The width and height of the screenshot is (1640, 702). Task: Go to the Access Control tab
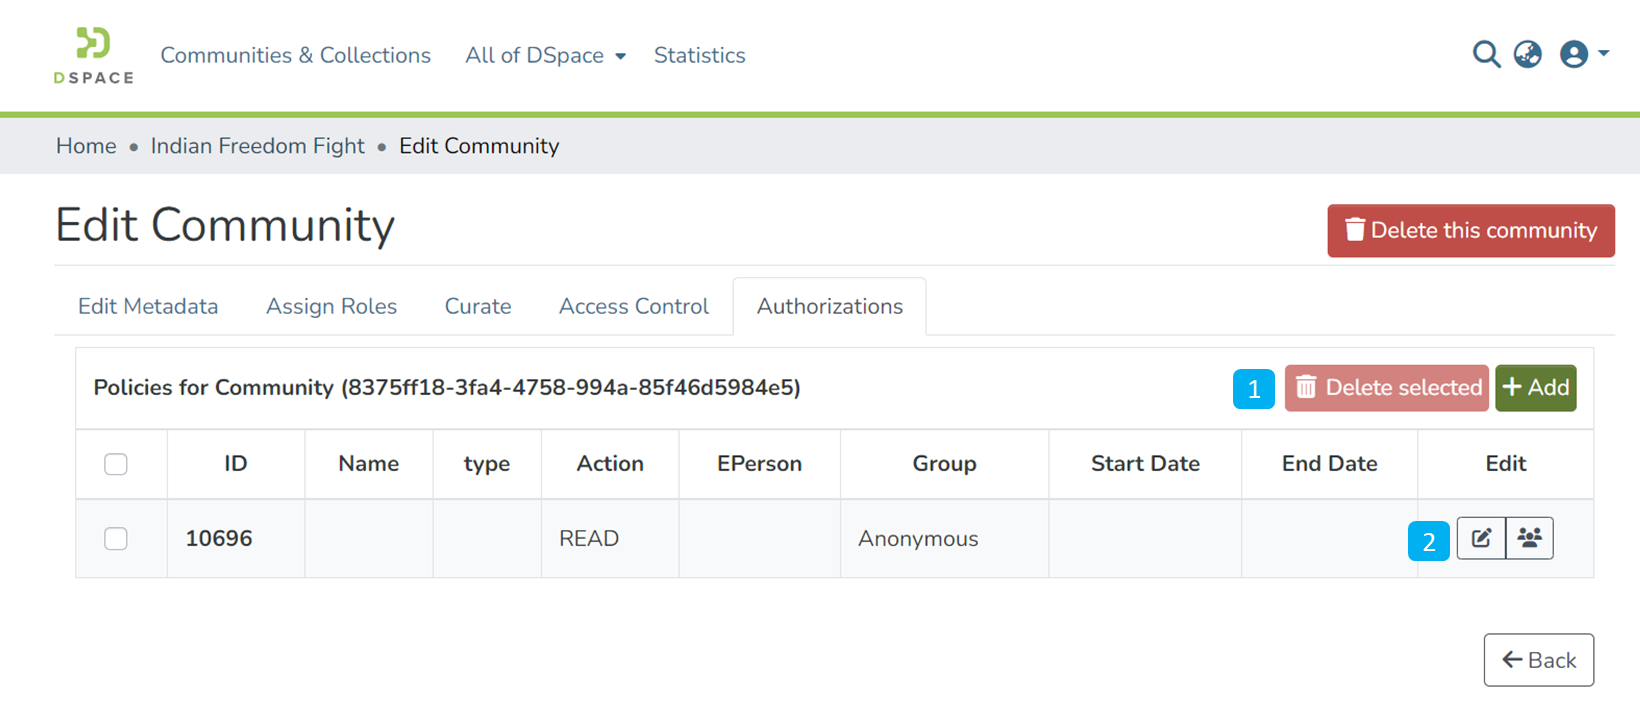click(x=633, y=306)
